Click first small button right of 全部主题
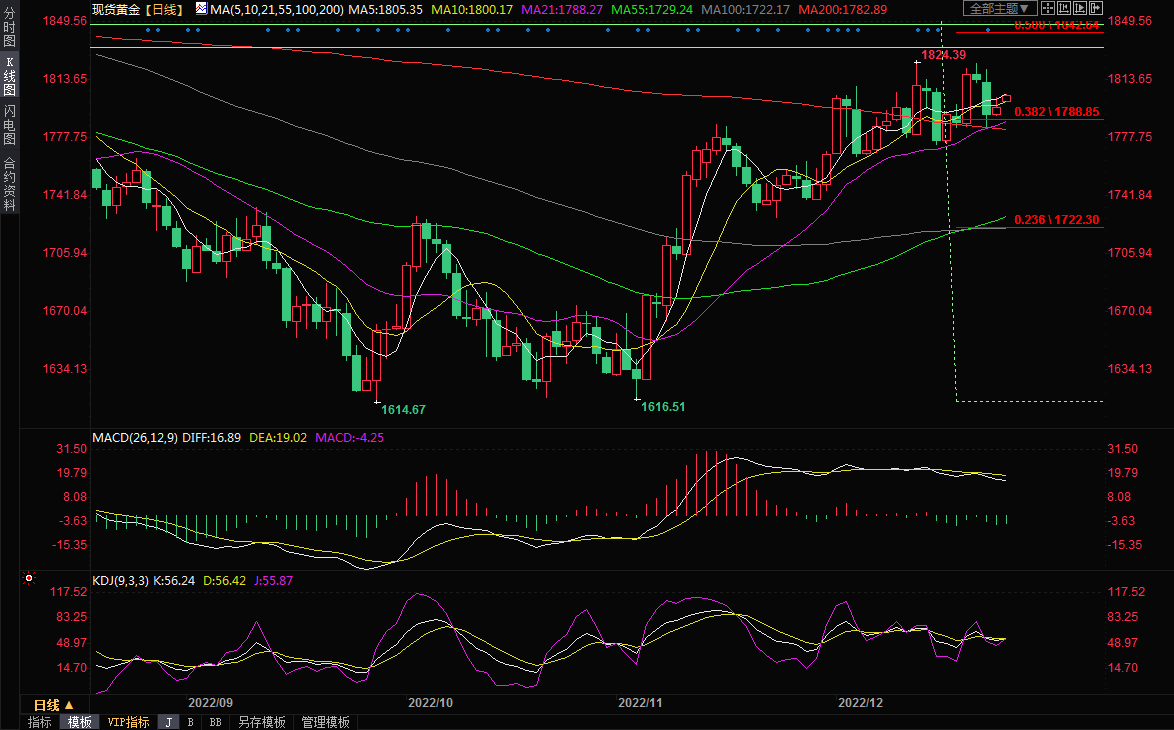 pos(1047,8)
